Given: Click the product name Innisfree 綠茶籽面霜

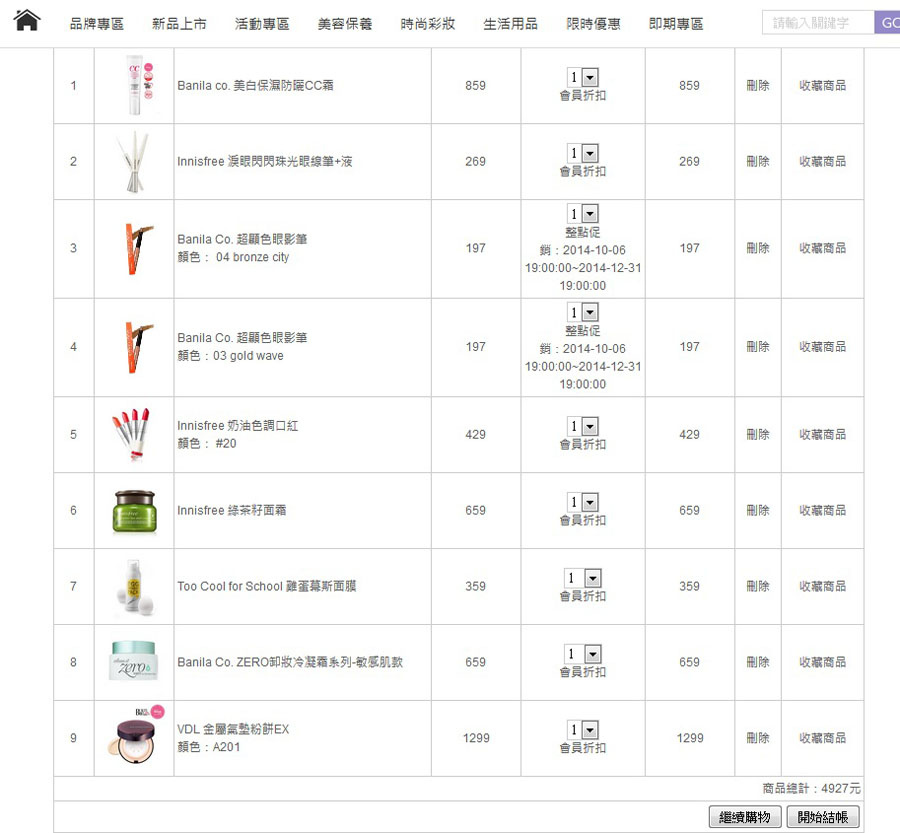Looking at the screenshot, I should click(231, 510).
